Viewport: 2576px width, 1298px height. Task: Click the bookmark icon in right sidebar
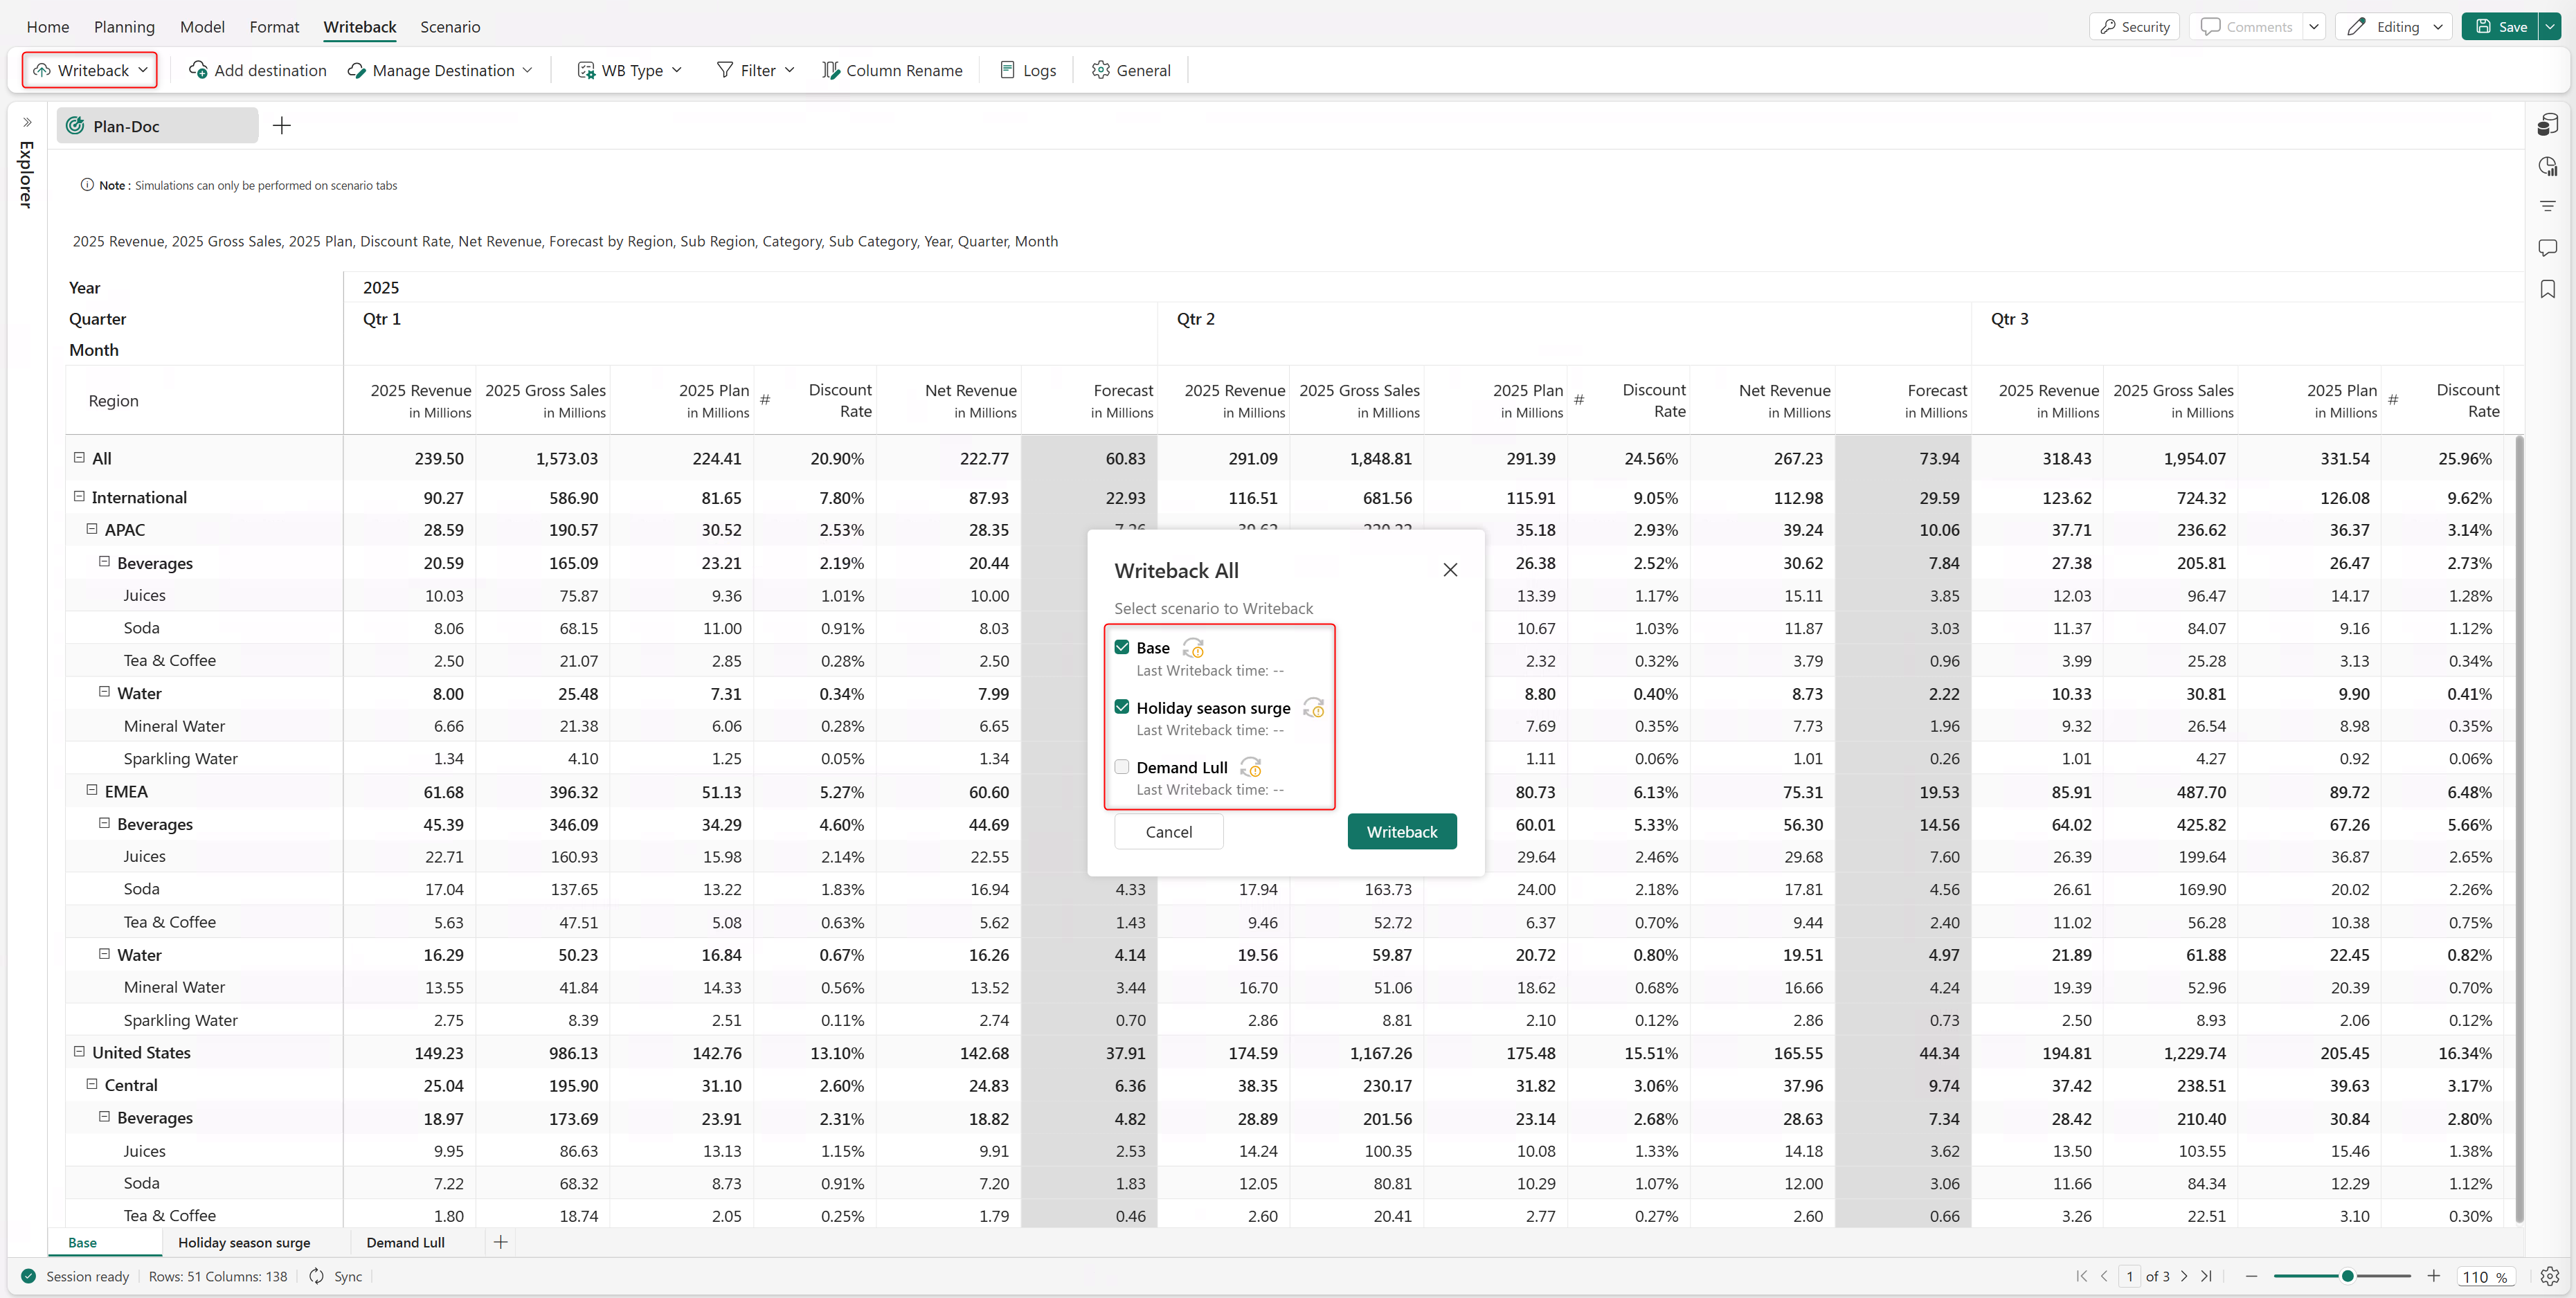2547,289
